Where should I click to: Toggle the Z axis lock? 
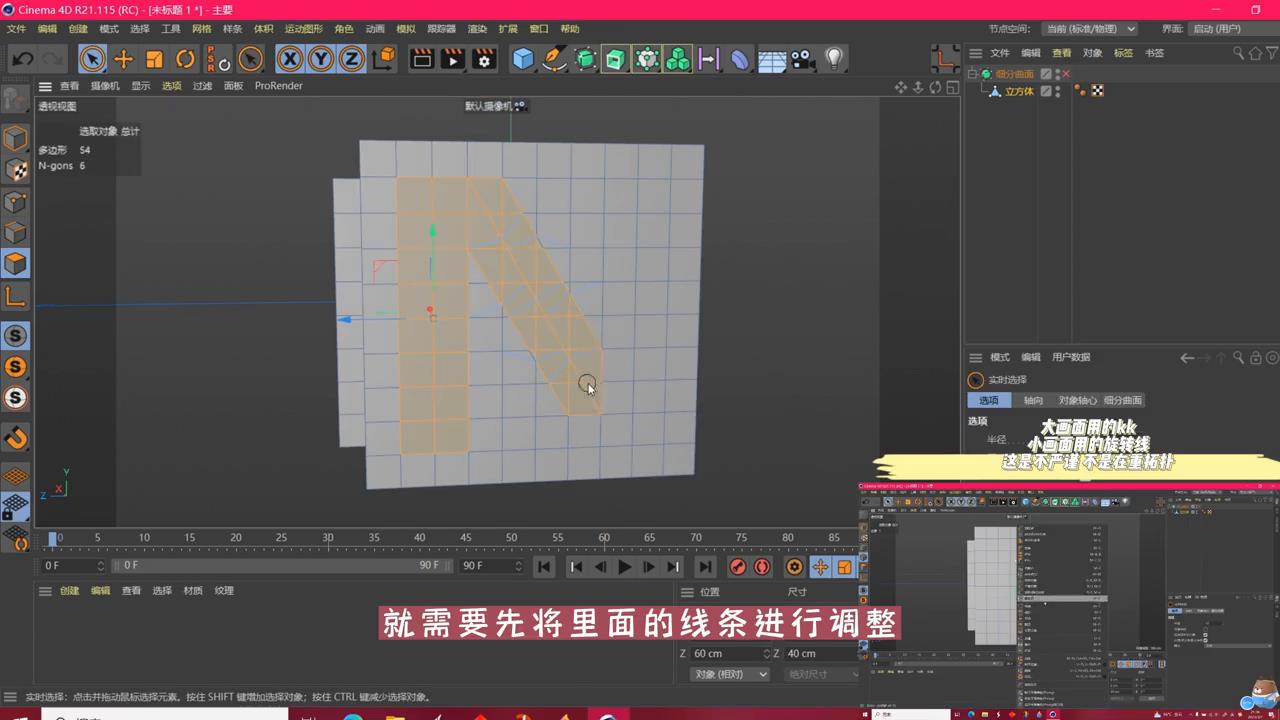[x=352, y=59]
